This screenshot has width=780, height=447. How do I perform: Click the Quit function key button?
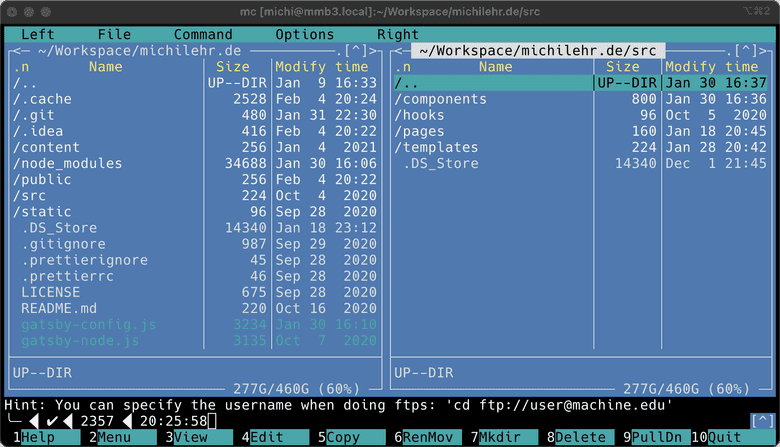(725, 438)
